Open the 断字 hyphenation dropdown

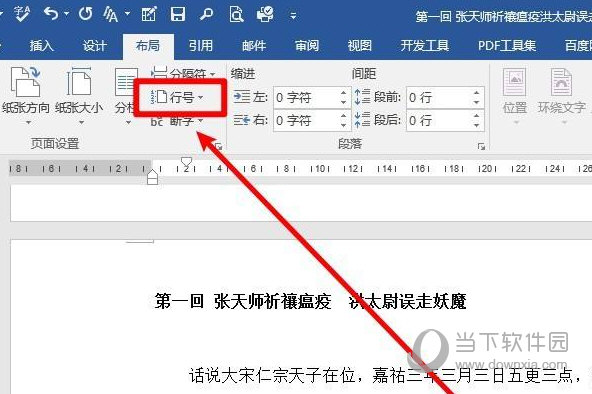click(177, 121)
